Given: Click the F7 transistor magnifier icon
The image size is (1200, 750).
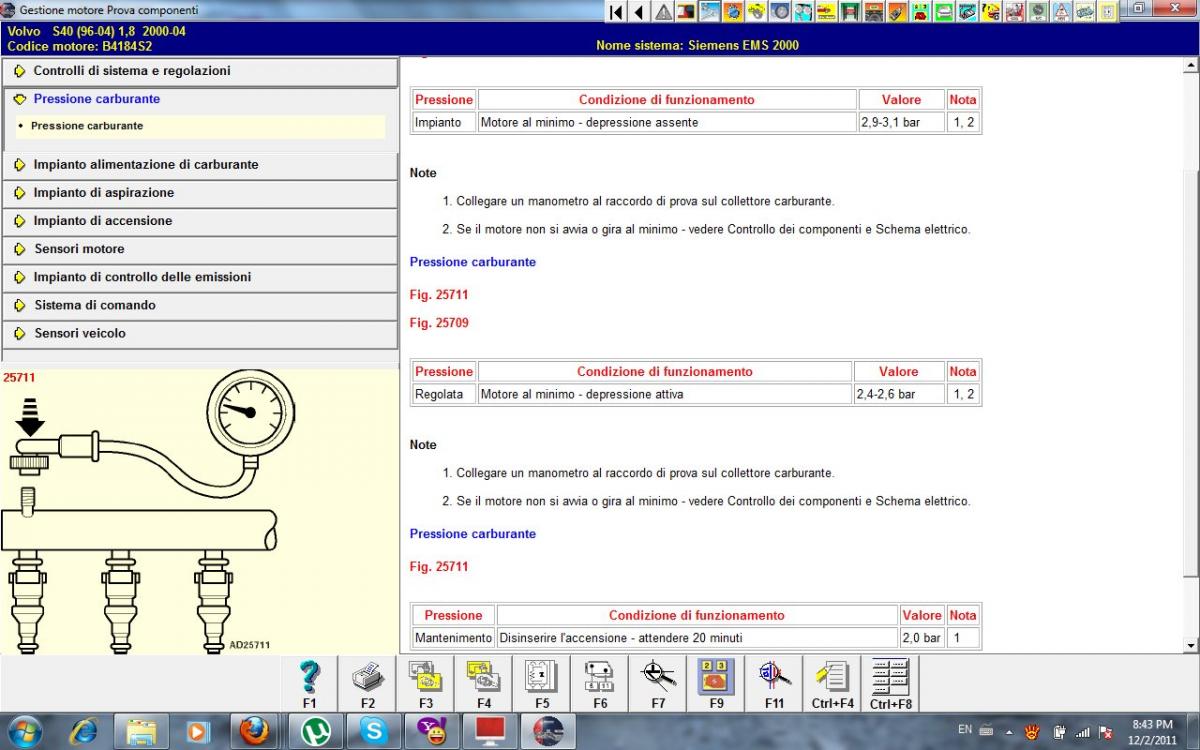Looking at the screenshot, I should [658, 684].
